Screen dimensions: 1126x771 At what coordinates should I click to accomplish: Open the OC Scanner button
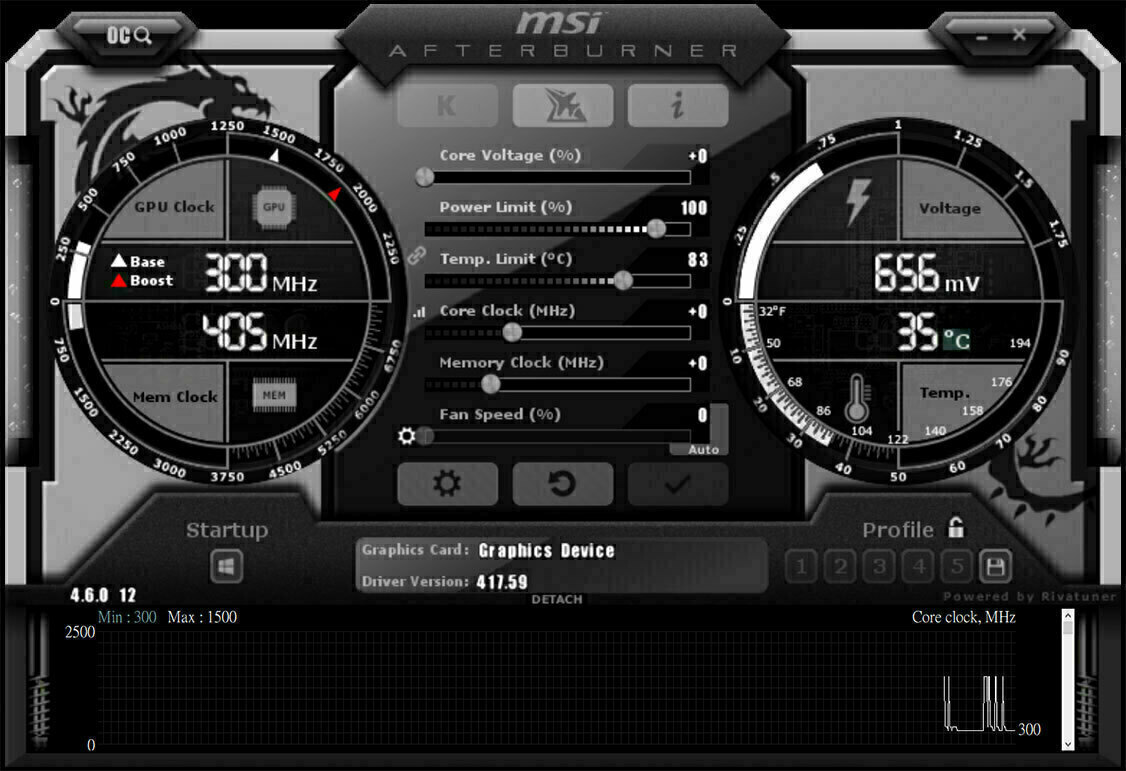(x=129, y=35)
